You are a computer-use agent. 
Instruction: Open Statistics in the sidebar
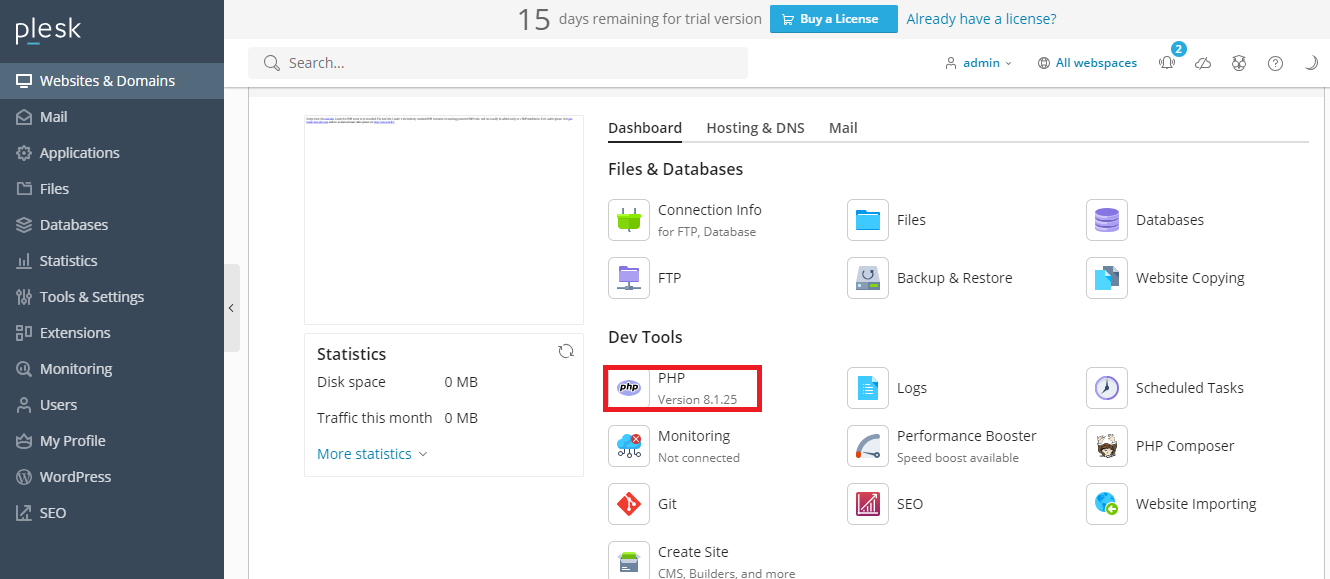point(112,261)
